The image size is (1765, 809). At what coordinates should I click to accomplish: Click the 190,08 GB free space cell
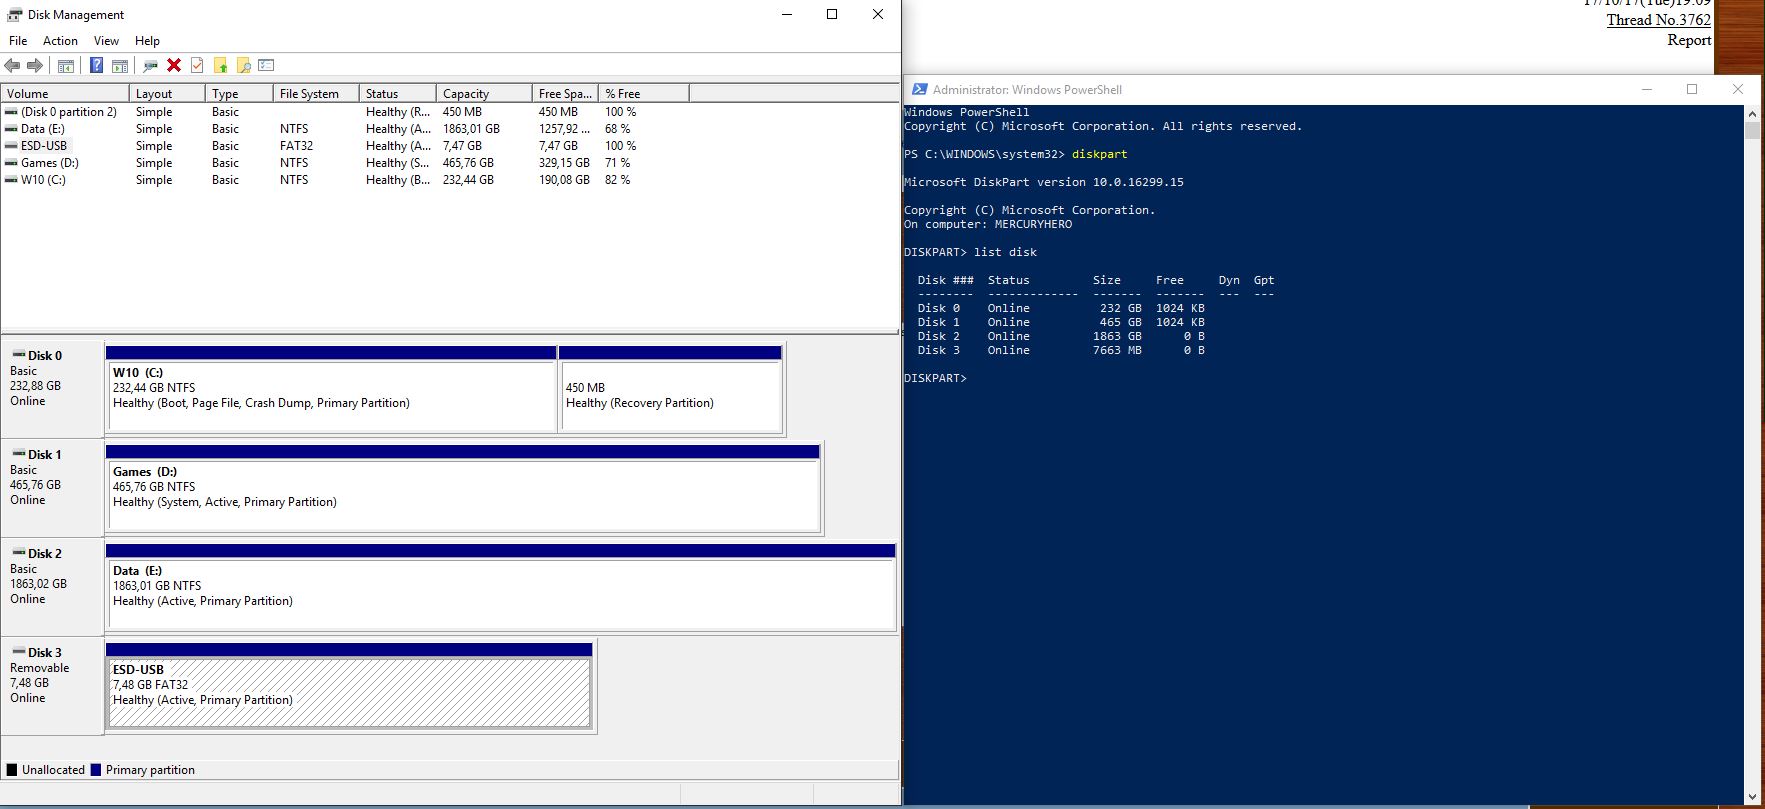click(x=564, y=180)
